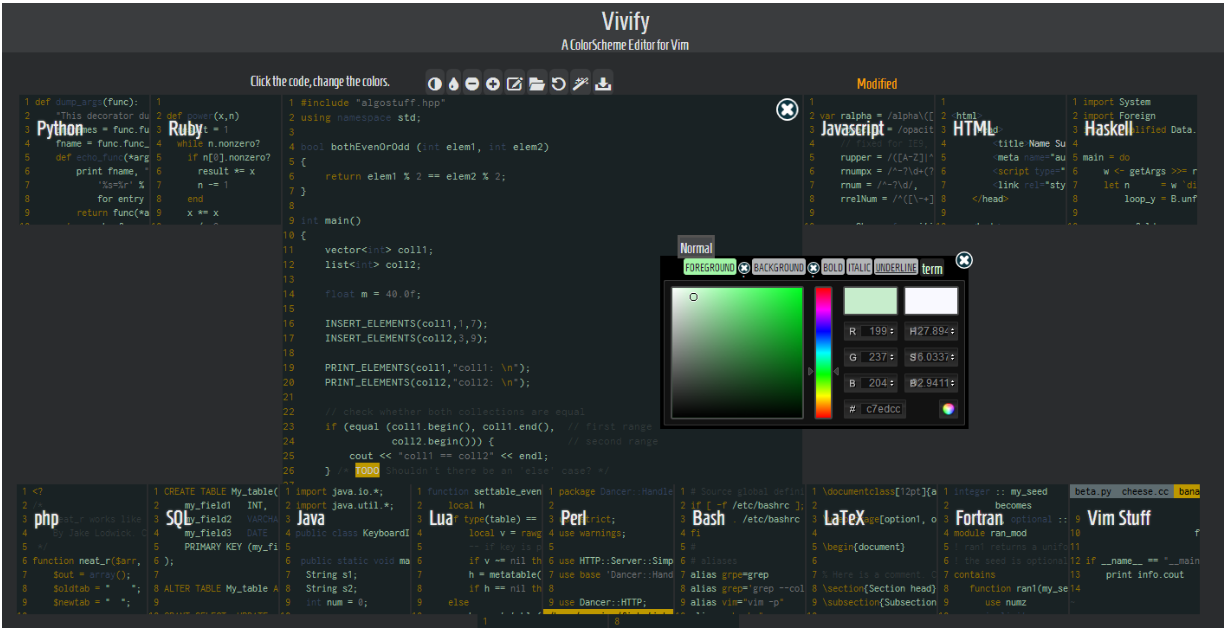This screenshot has height=631, width=1225.
Task: Click the term mode button
Action: (x=932, y=269)
